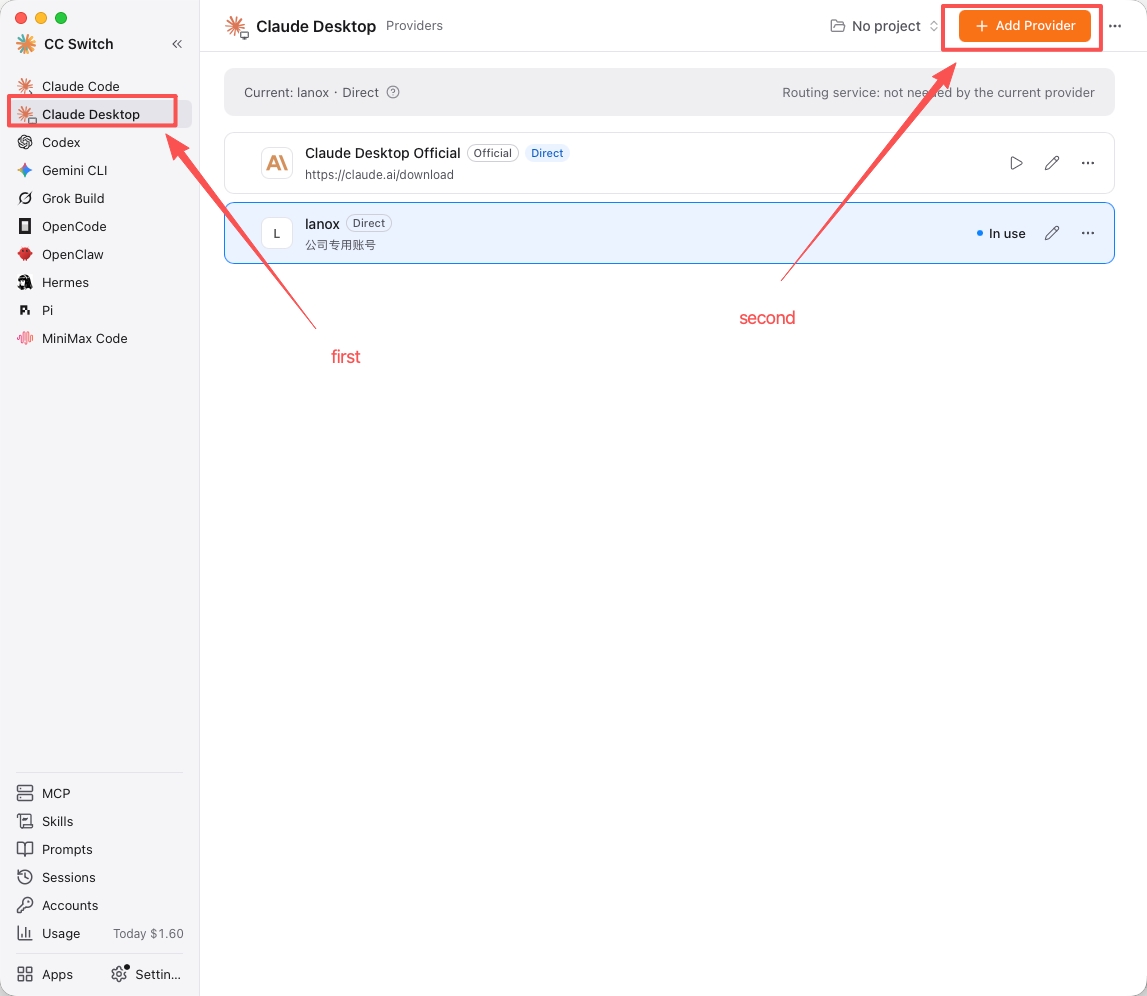Open the Accounts key icon
Screen dimensions: 1147x996
25,905
